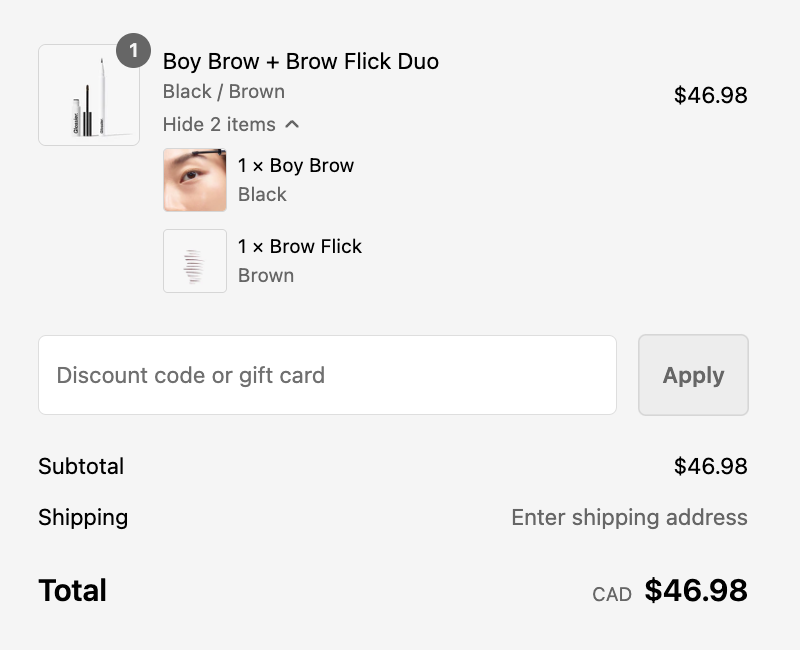Click the Brow Flick Brown swatch thumbnail
Viewport: 800px width, 650px height.
(195, 261)
